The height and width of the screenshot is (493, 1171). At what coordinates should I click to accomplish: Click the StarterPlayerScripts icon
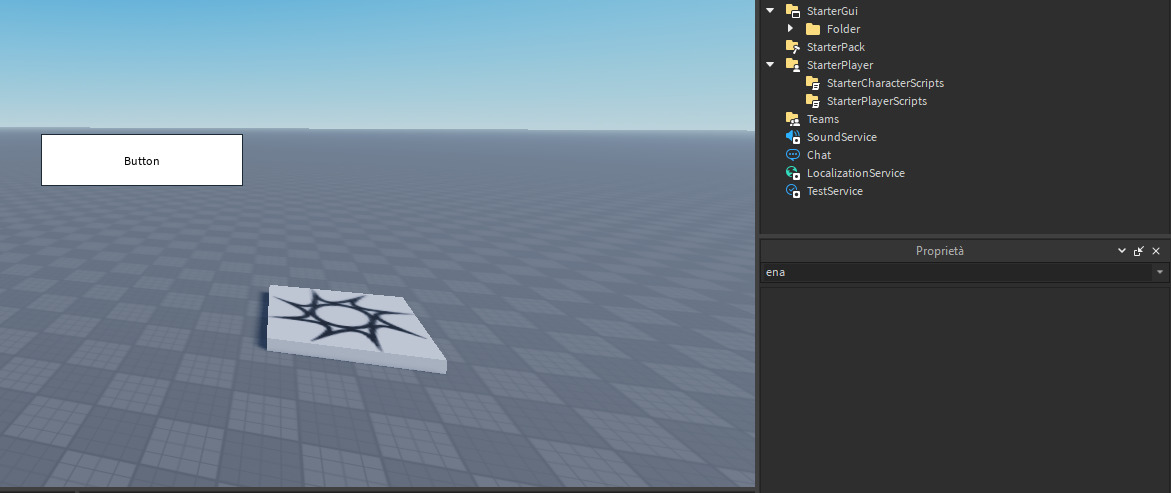(x=813, y=101)
